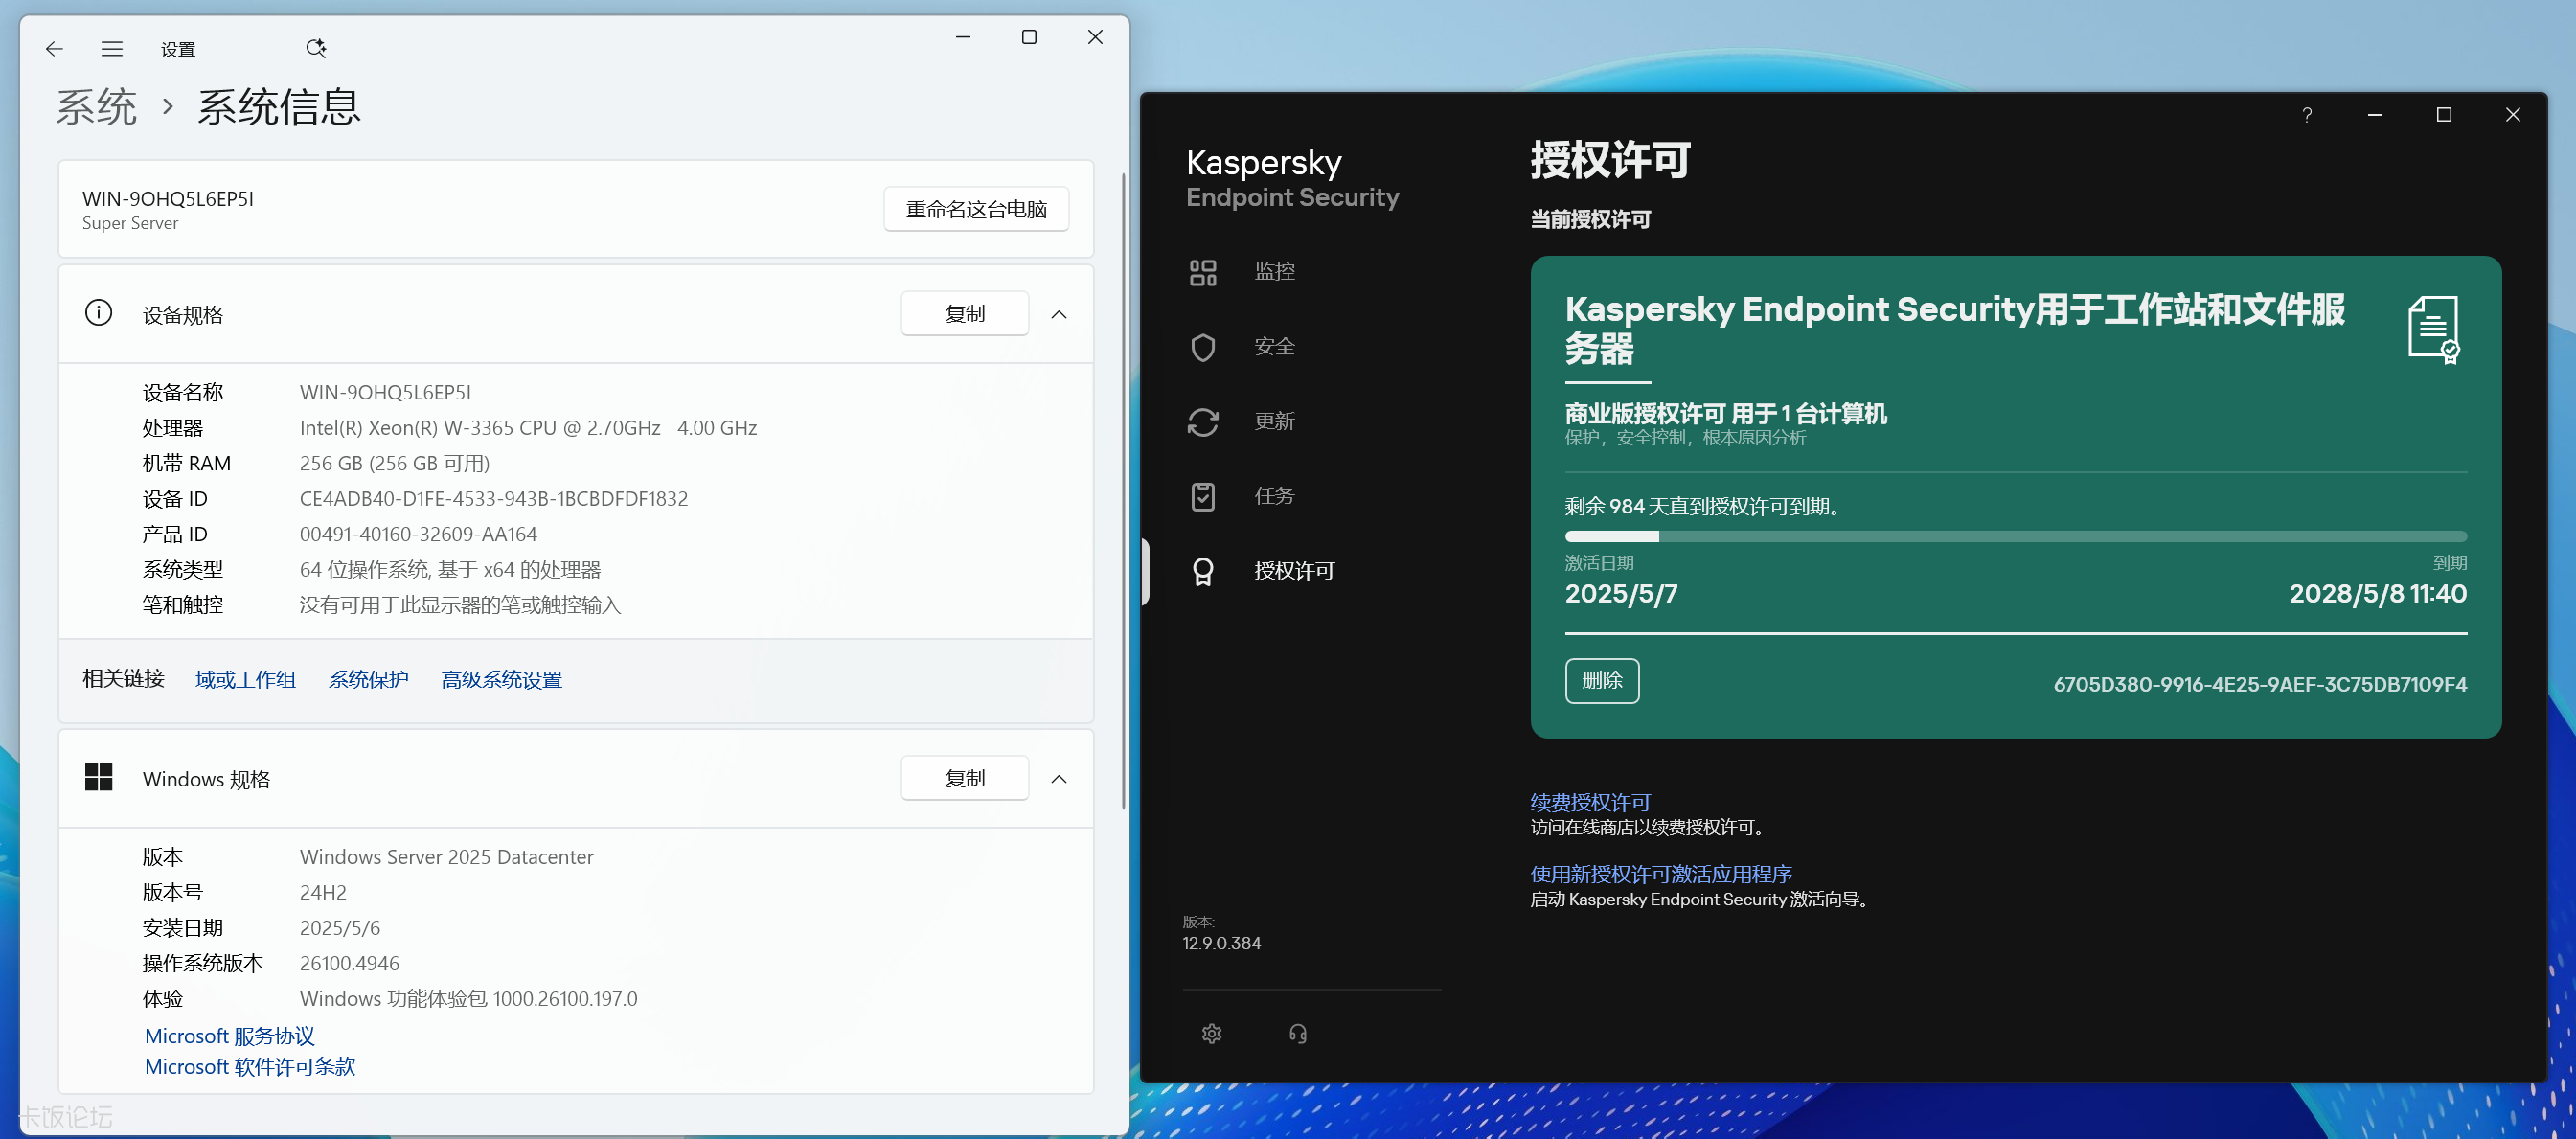Click the 剩余 984 天 license text
This screenshot has height=1139, width=2576.
pyautogui.click(x=1704, y=507)
